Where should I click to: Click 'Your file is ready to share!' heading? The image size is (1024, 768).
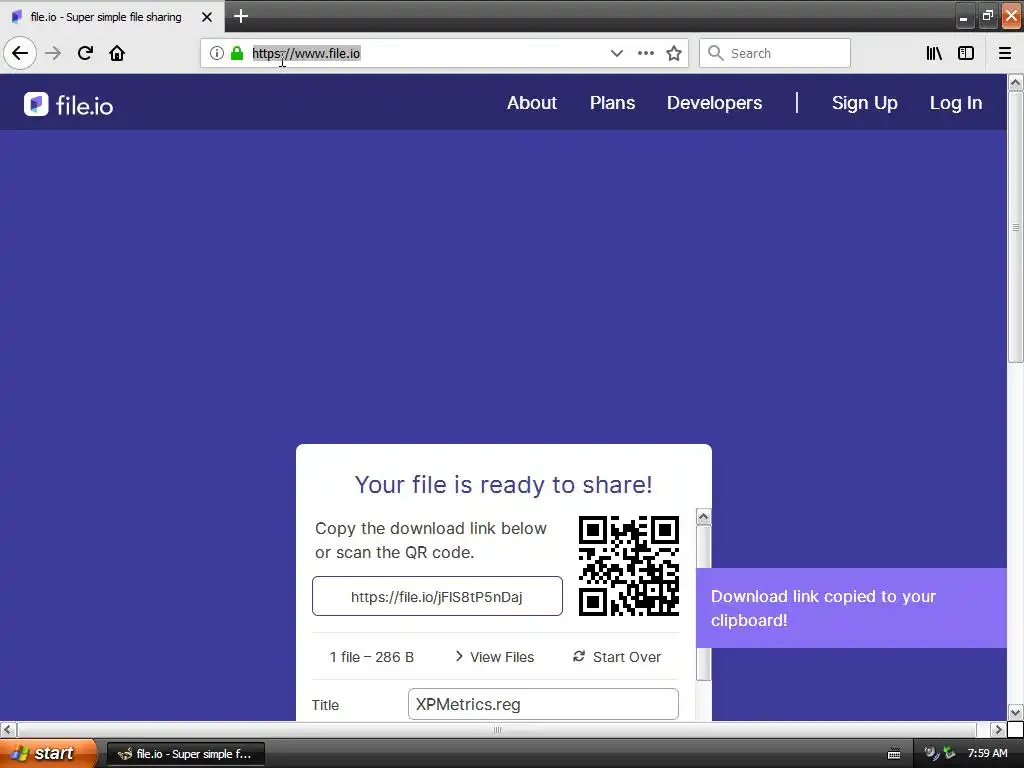(x=504, y=485)
